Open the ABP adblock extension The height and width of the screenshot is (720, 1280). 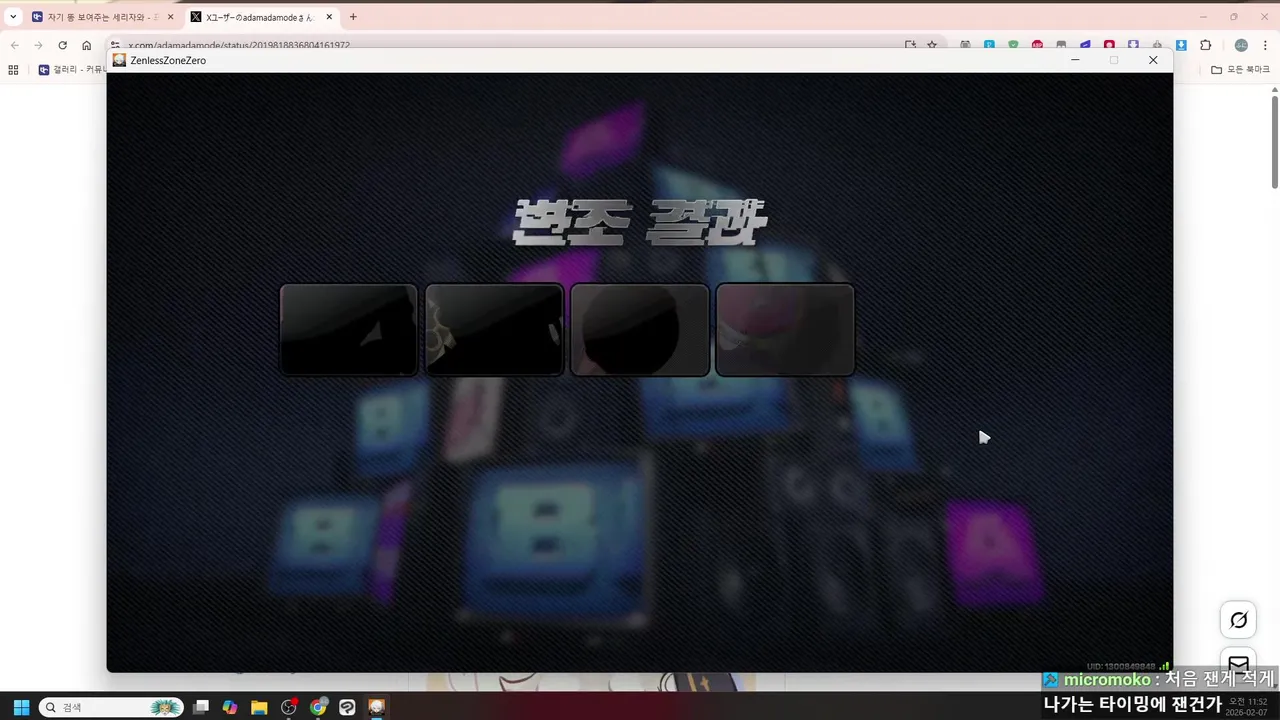tap(1037, 45)
